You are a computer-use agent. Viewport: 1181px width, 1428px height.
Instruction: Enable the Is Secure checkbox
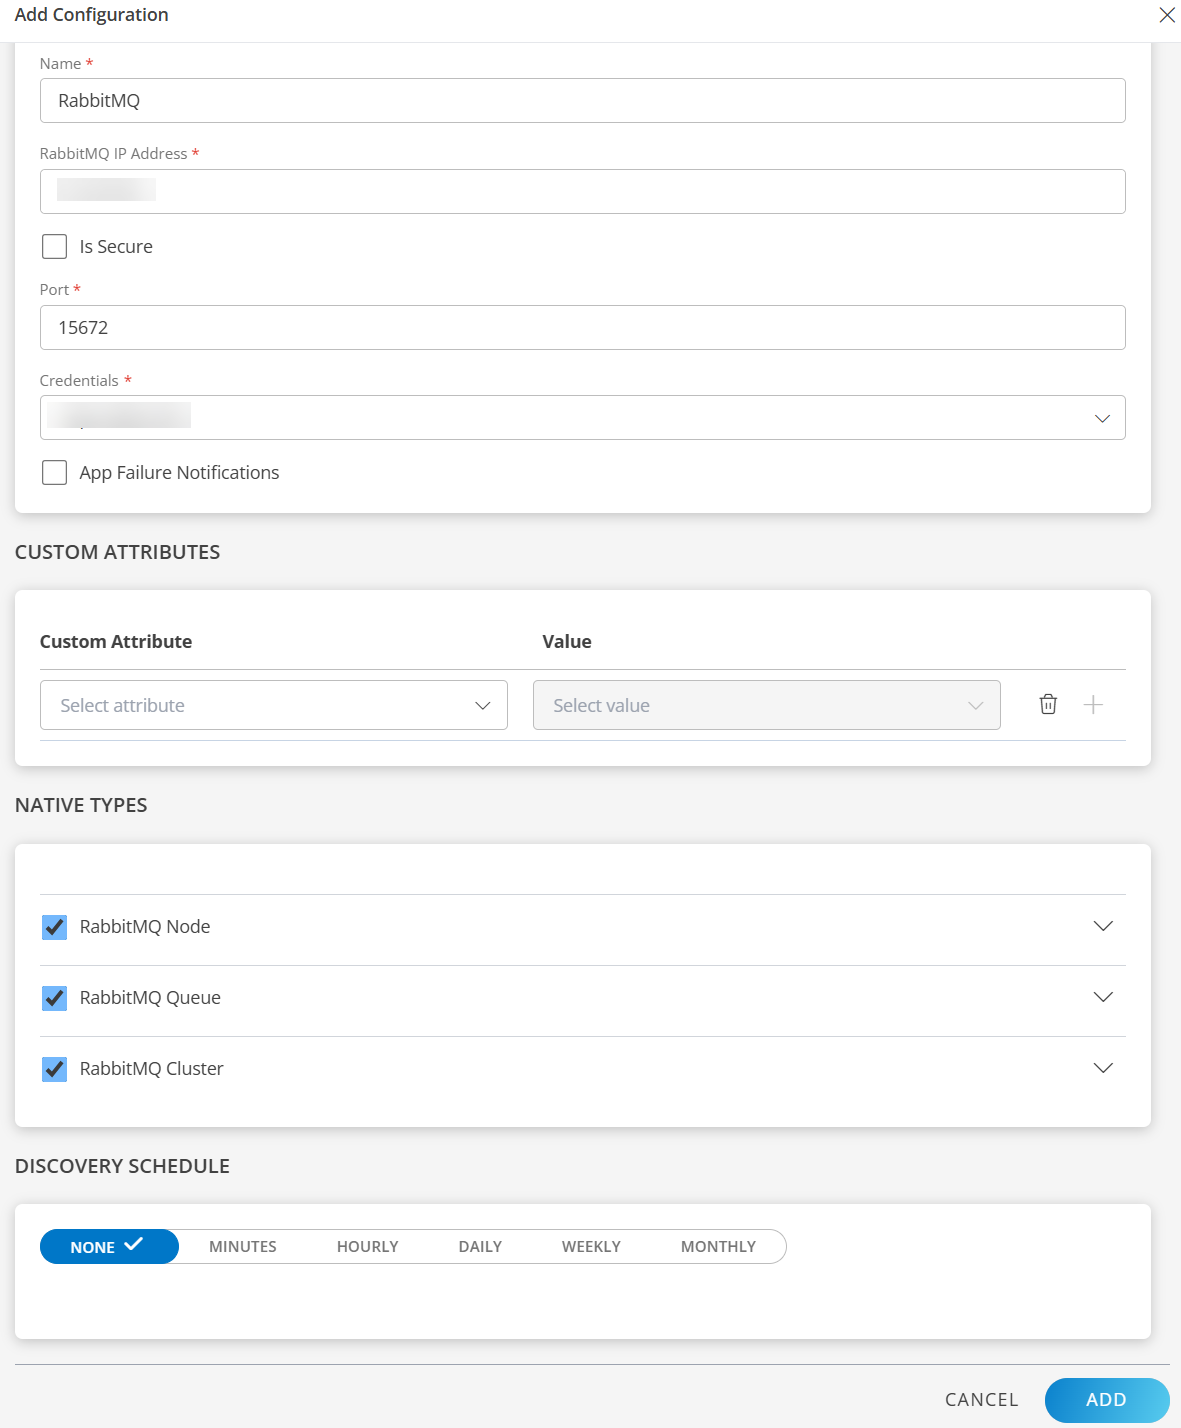click(x=55, y=246)
